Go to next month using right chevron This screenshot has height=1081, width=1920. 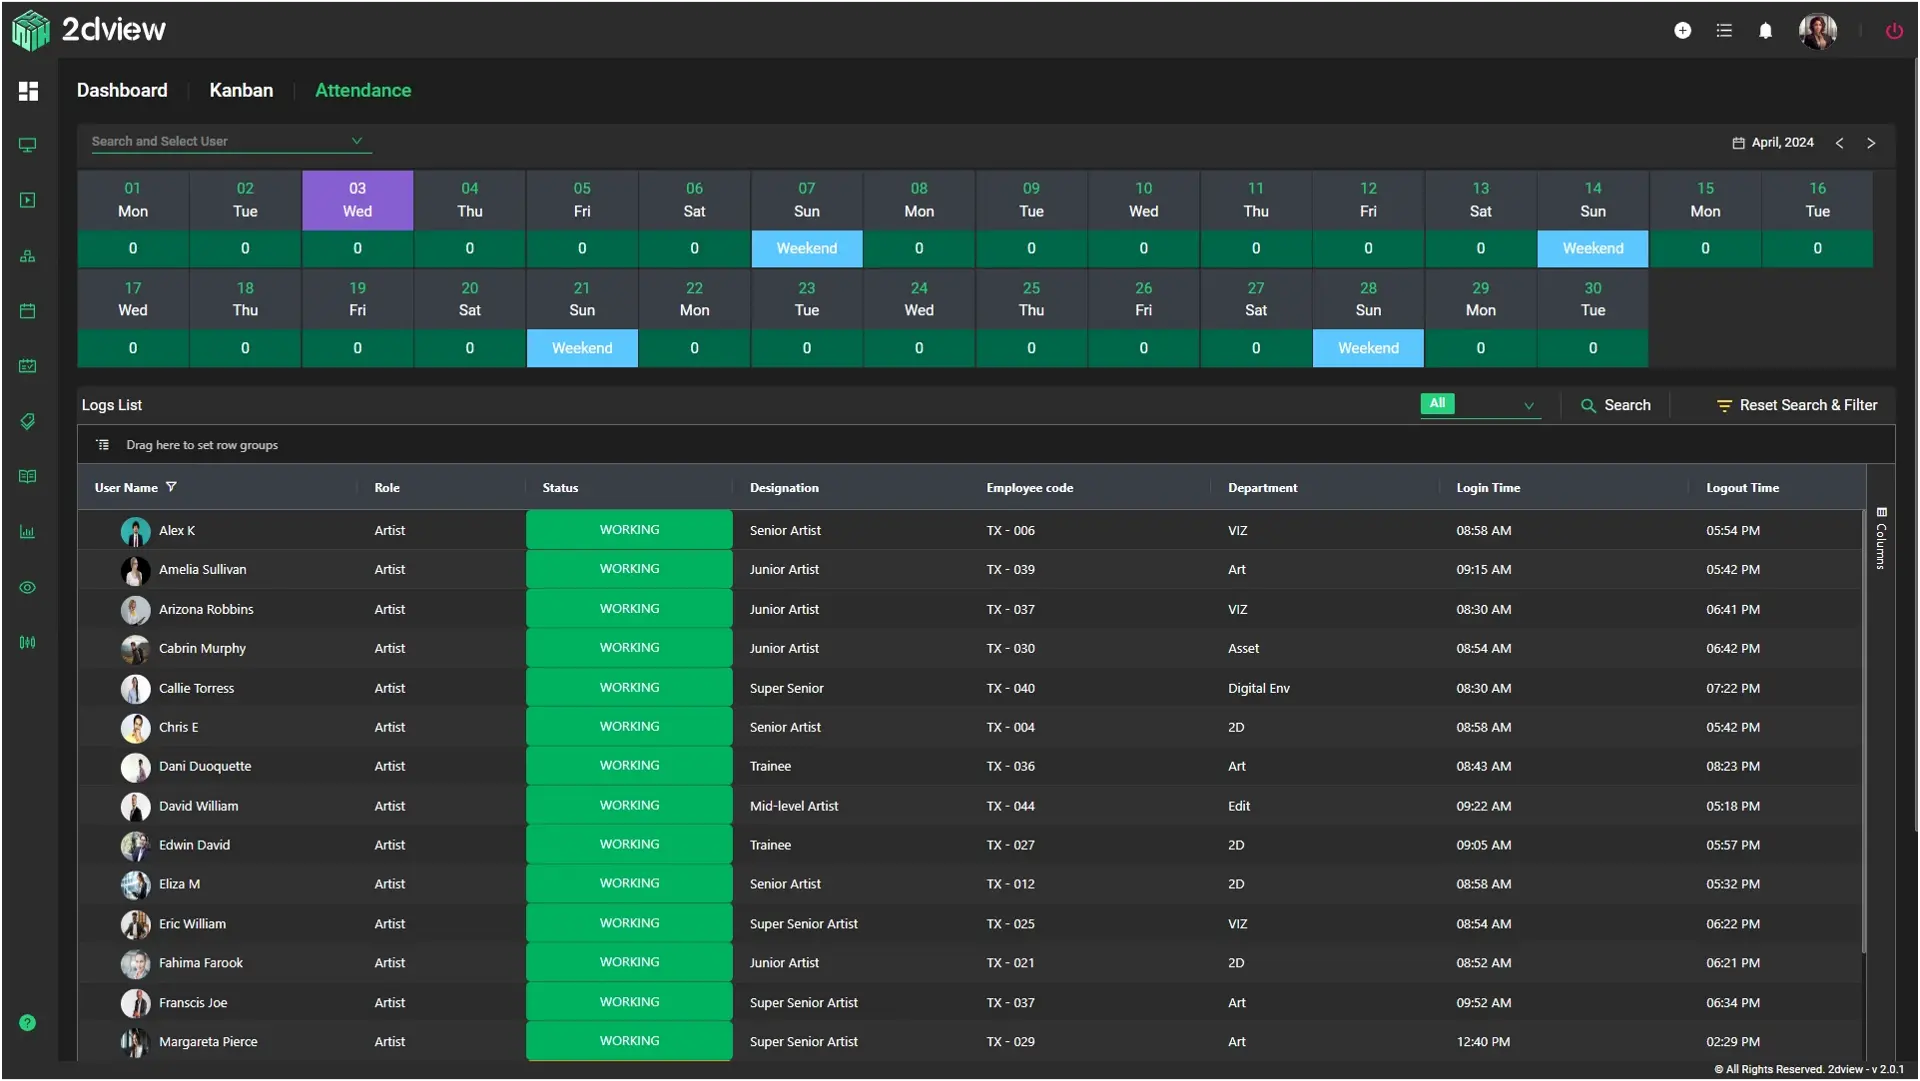click(x=1871, y=143)
